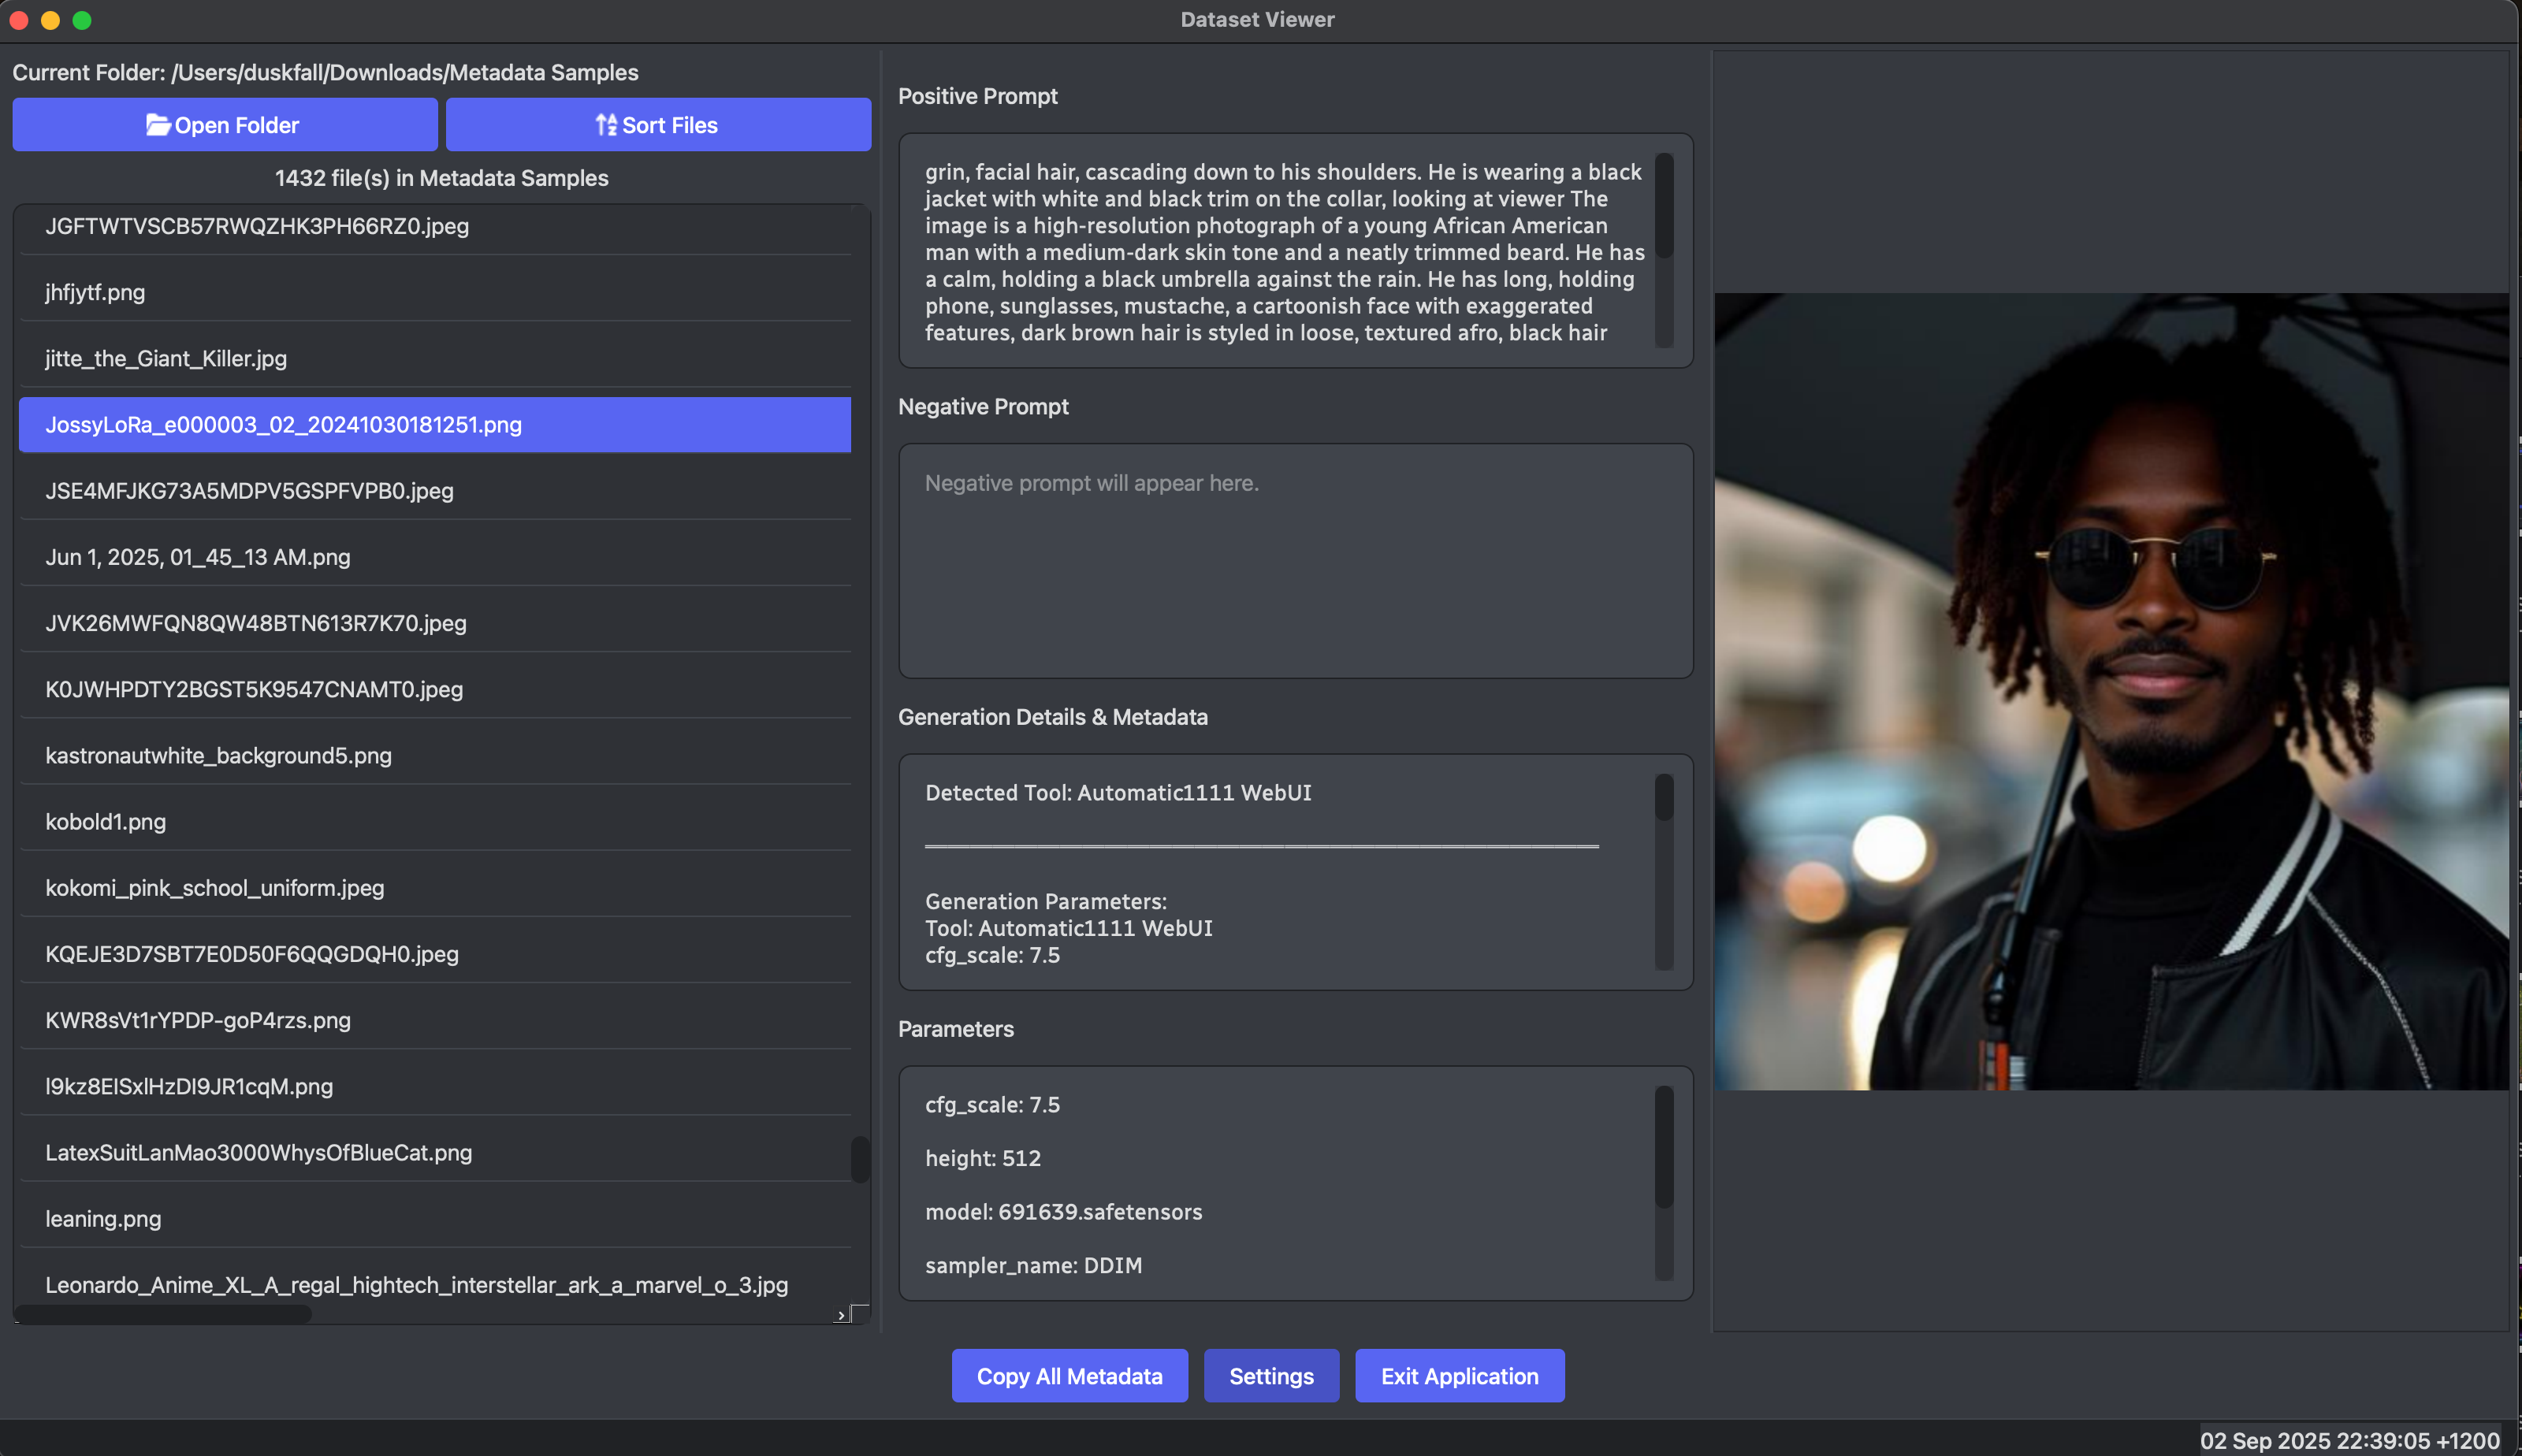Image resolution: width=2522 pixels, height=1456 pixels.
Task: Click the file list vertical scrollbar handle
Action: pyautogui.click(x=859, y=1159)
